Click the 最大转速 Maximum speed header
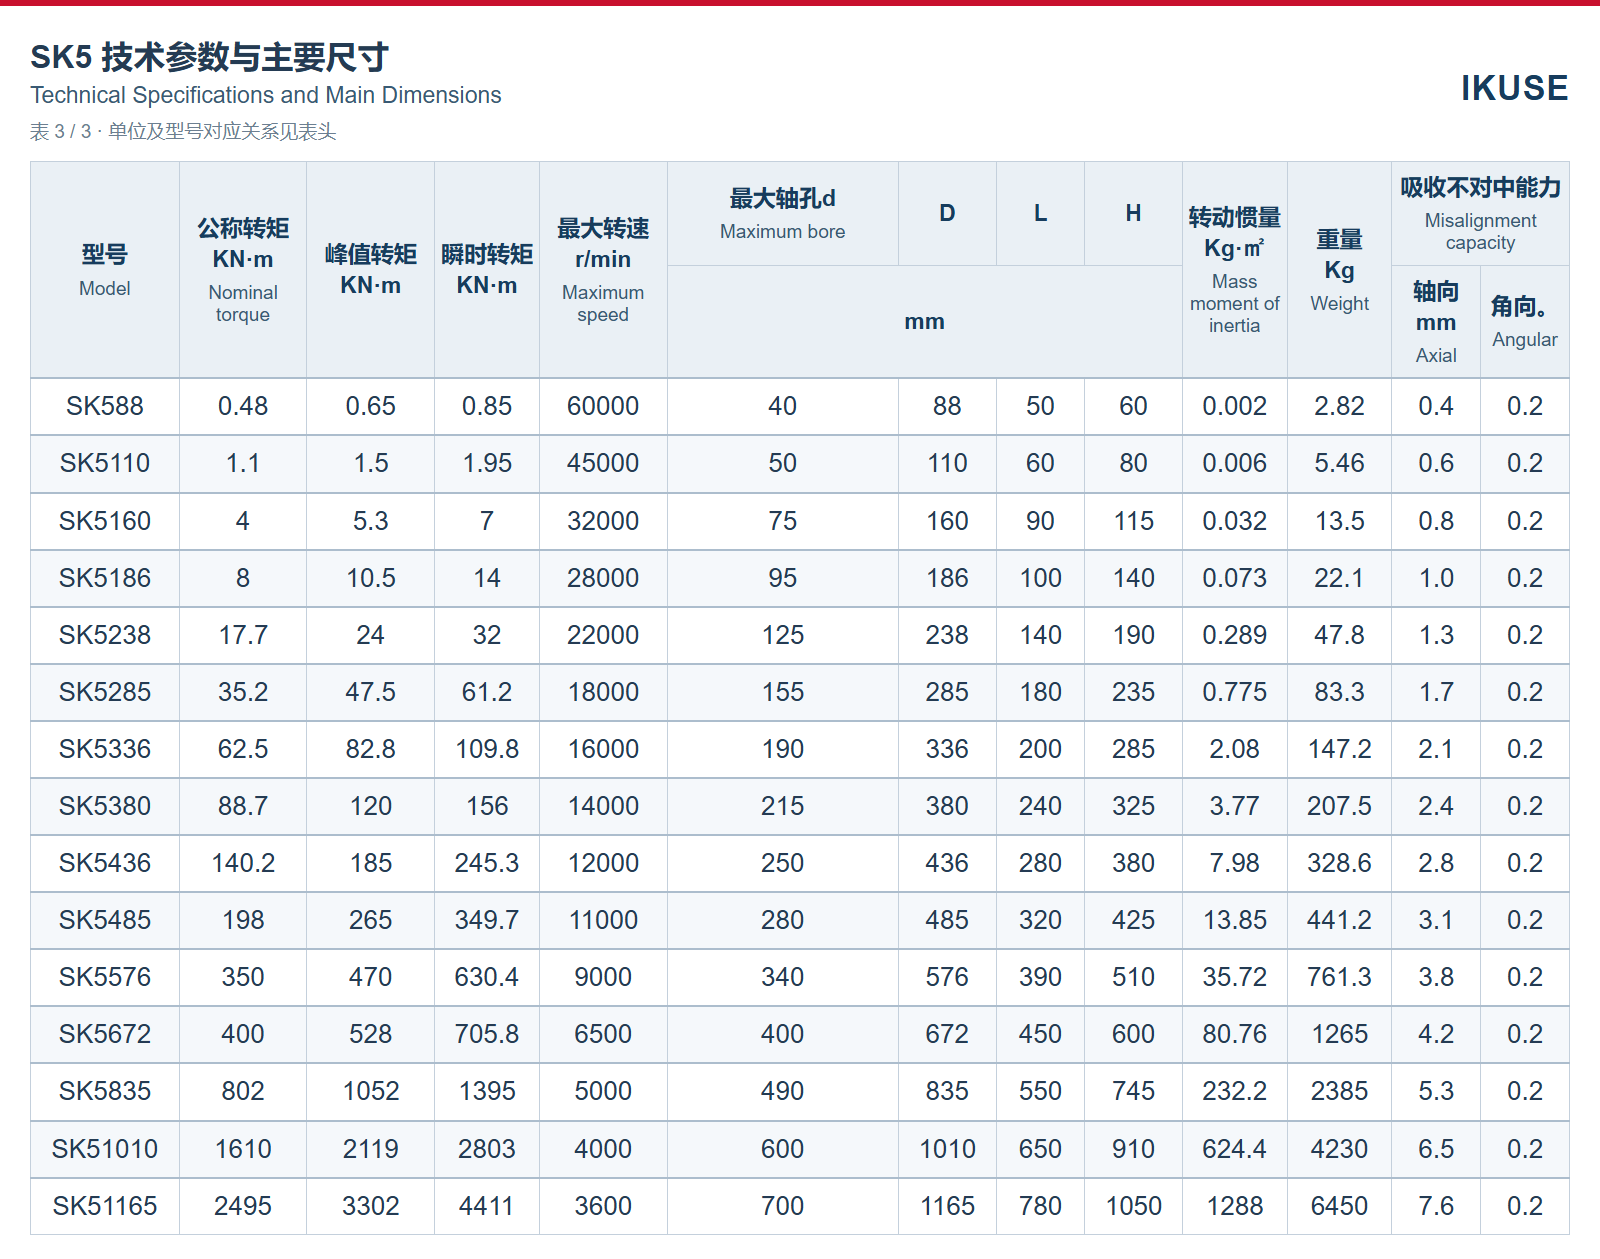Image resolution: width=1600 pixels, height=1259 pixels. click(x=603, y=270)
